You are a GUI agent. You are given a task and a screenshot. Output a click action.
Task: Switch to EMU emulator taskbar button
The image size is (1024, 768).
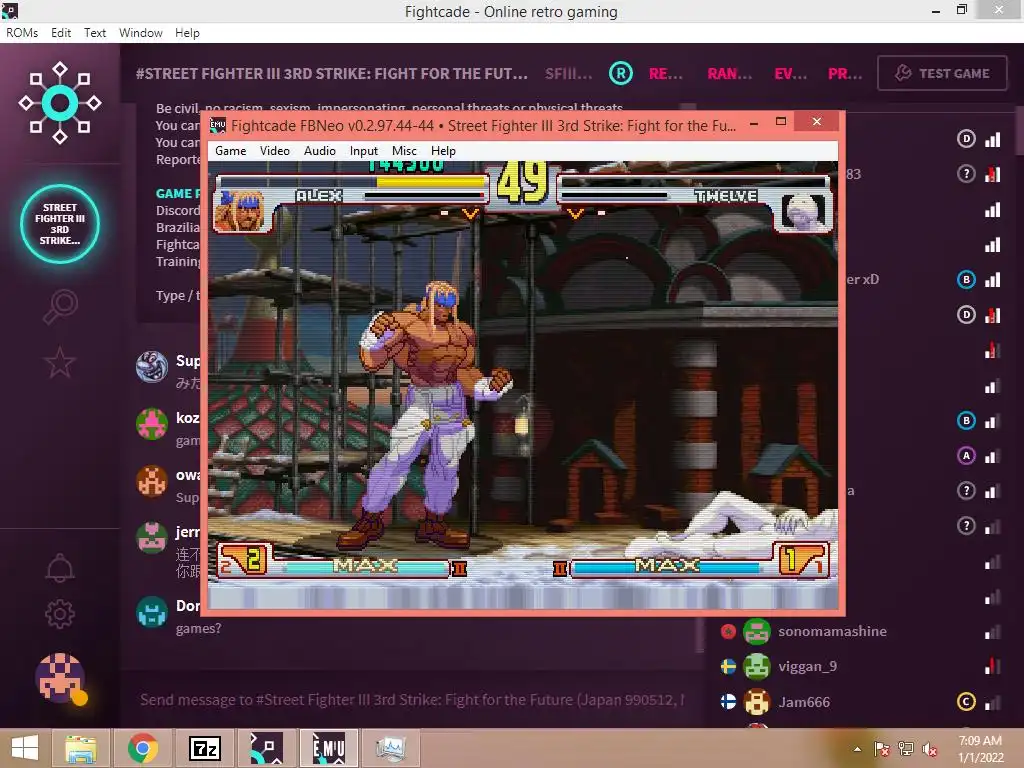[x=328, y=748]
